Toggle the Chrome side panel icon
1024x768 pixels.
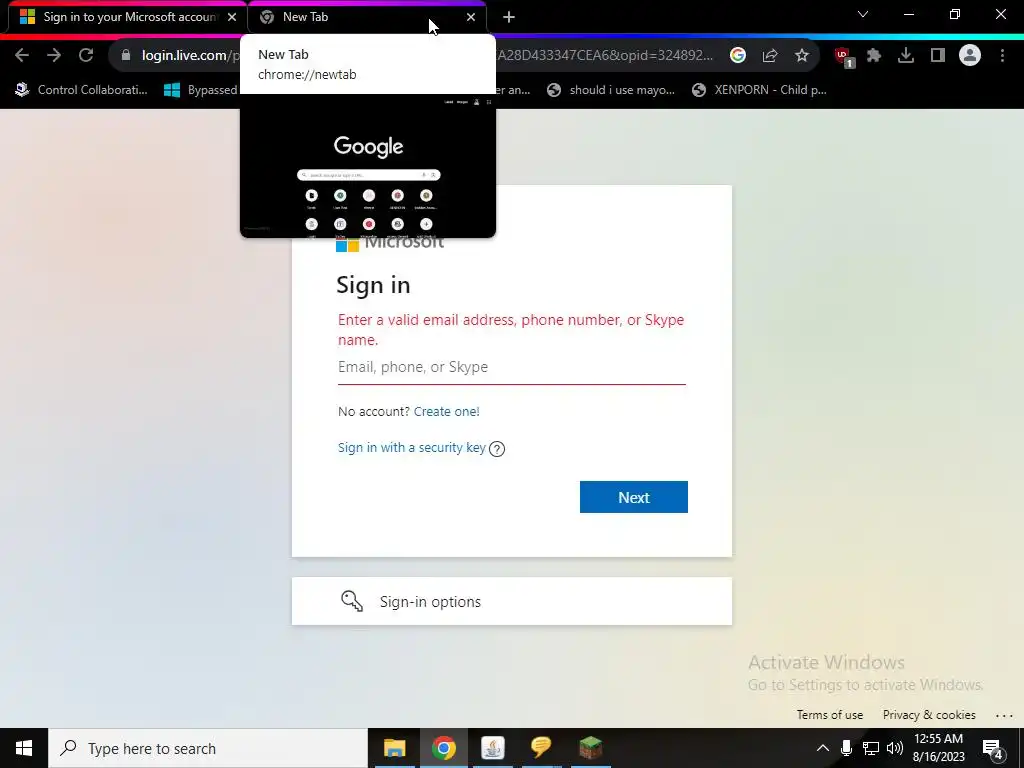coord(938,56)
